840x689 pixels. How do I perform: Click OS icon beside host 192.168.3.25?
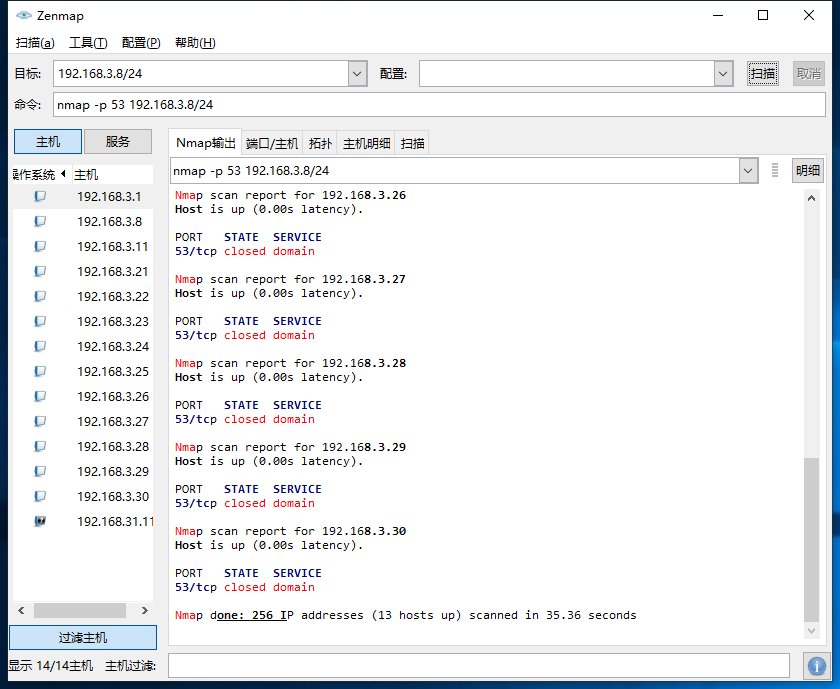pyautogui.click(x=40, y=371)
